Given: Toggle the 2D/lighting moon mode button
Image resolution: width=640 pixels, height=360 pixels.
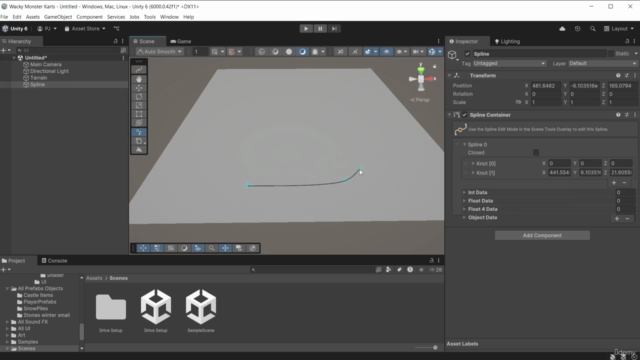Looking at the screenshot, I should 302,52.
